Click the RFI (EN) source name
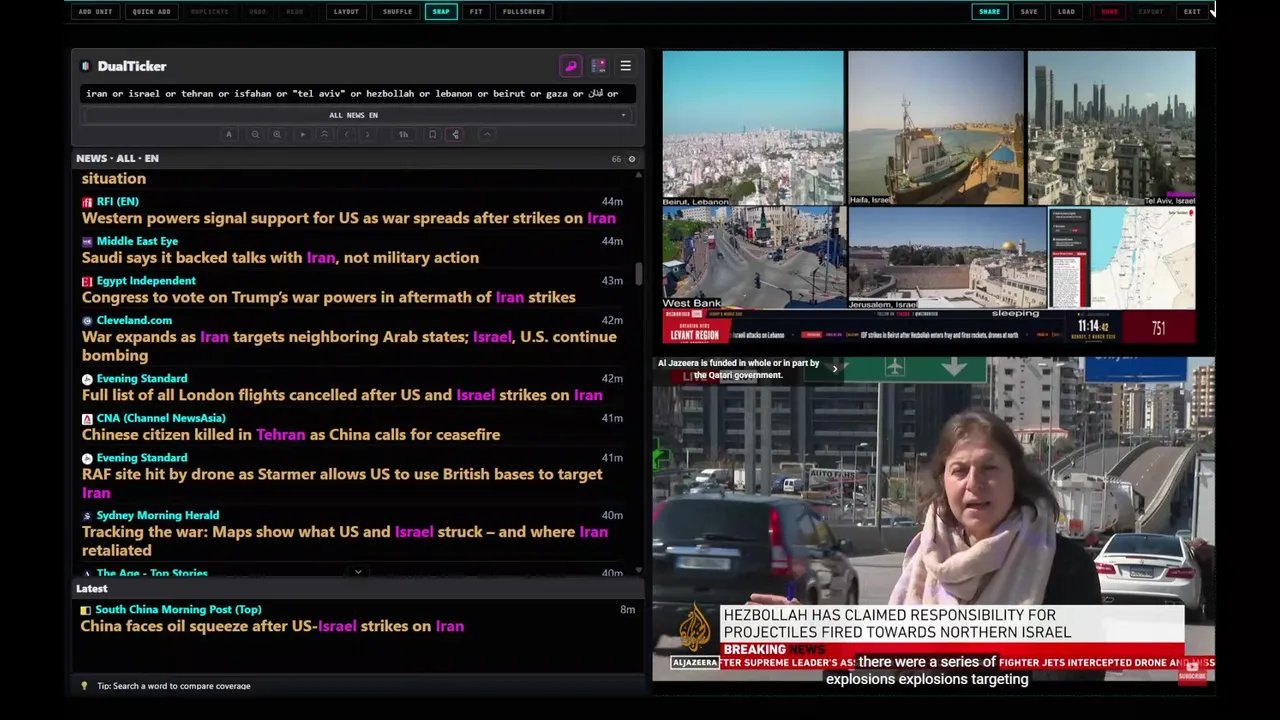The width and height of the screenshot is (1280, 720). click(x=118, y=201)
